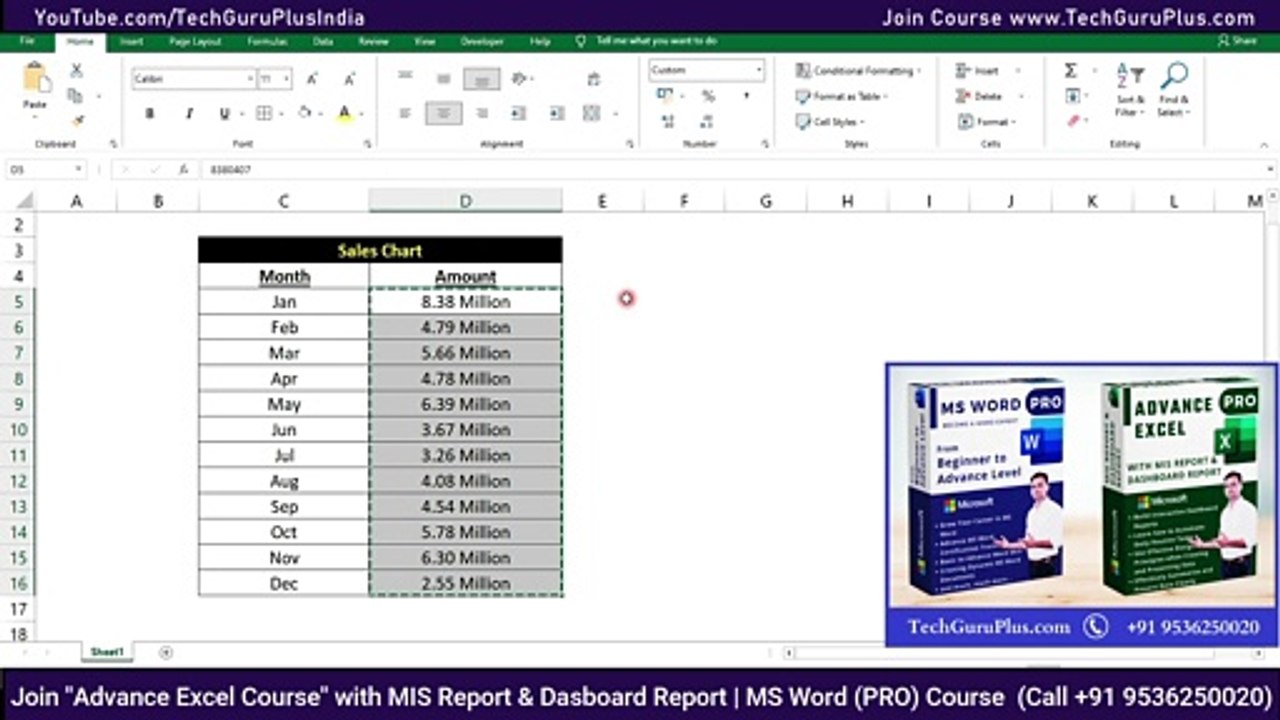Switch to the Data tab
1280x720 pixels.
322,42
